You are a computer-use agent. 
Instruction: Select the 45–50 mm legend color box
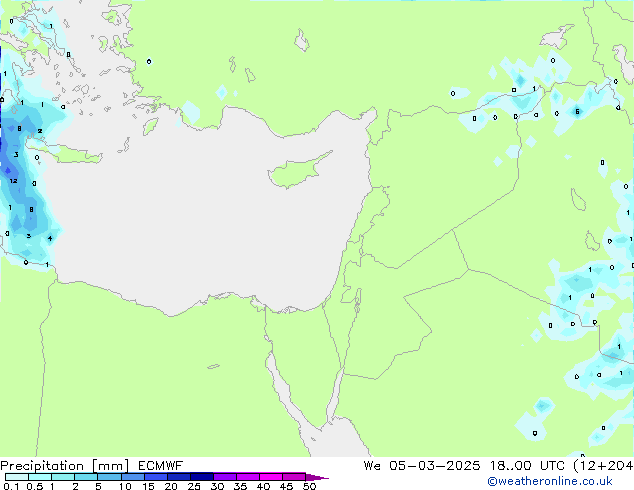coord(294,477)
